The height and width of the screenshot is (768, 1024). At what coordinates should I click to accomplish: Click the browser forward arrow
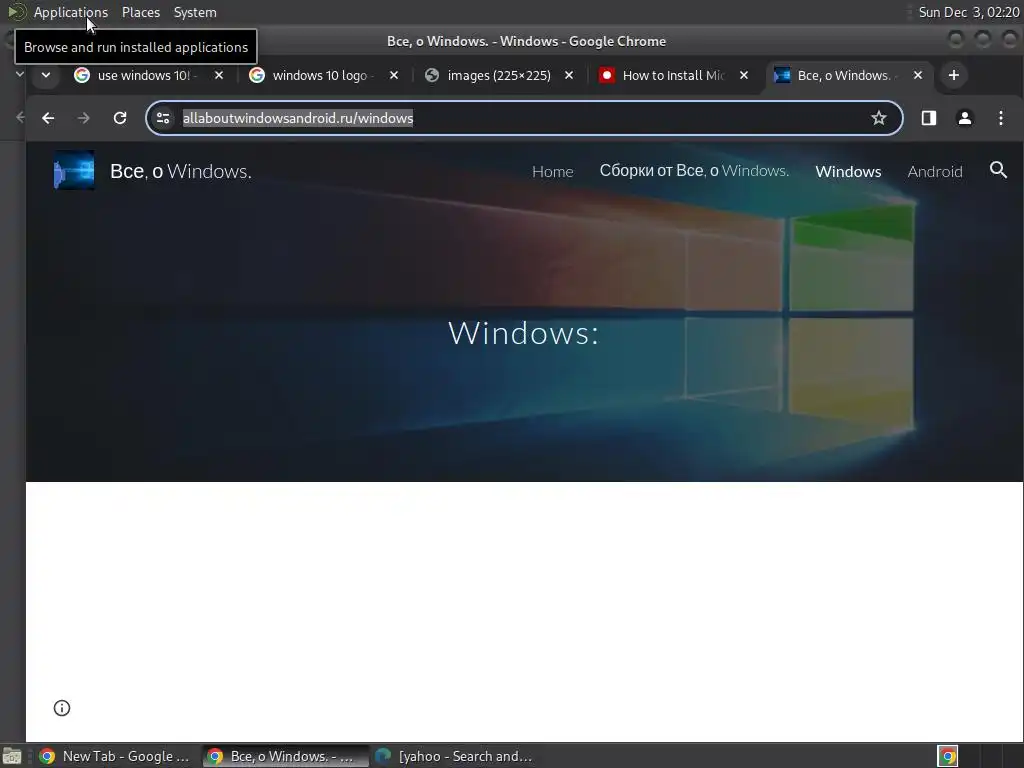tap(84, 118)
